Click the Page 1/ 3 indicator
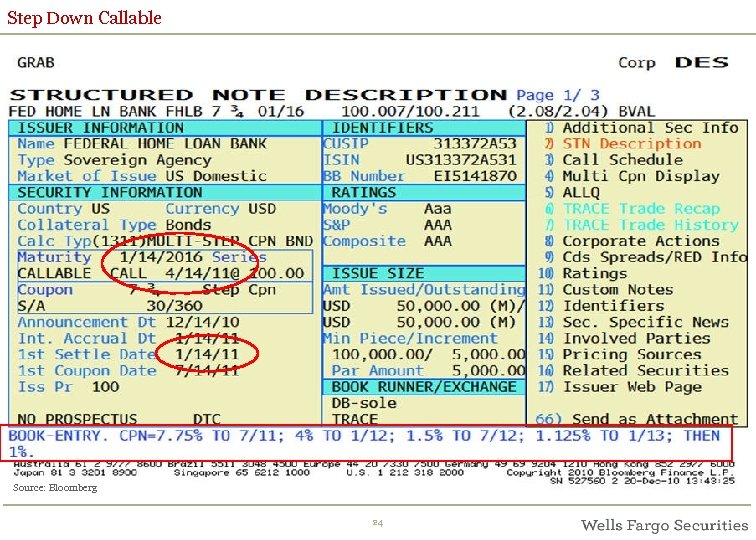This screenshot has width=756, height=540. tap(558, 95)
